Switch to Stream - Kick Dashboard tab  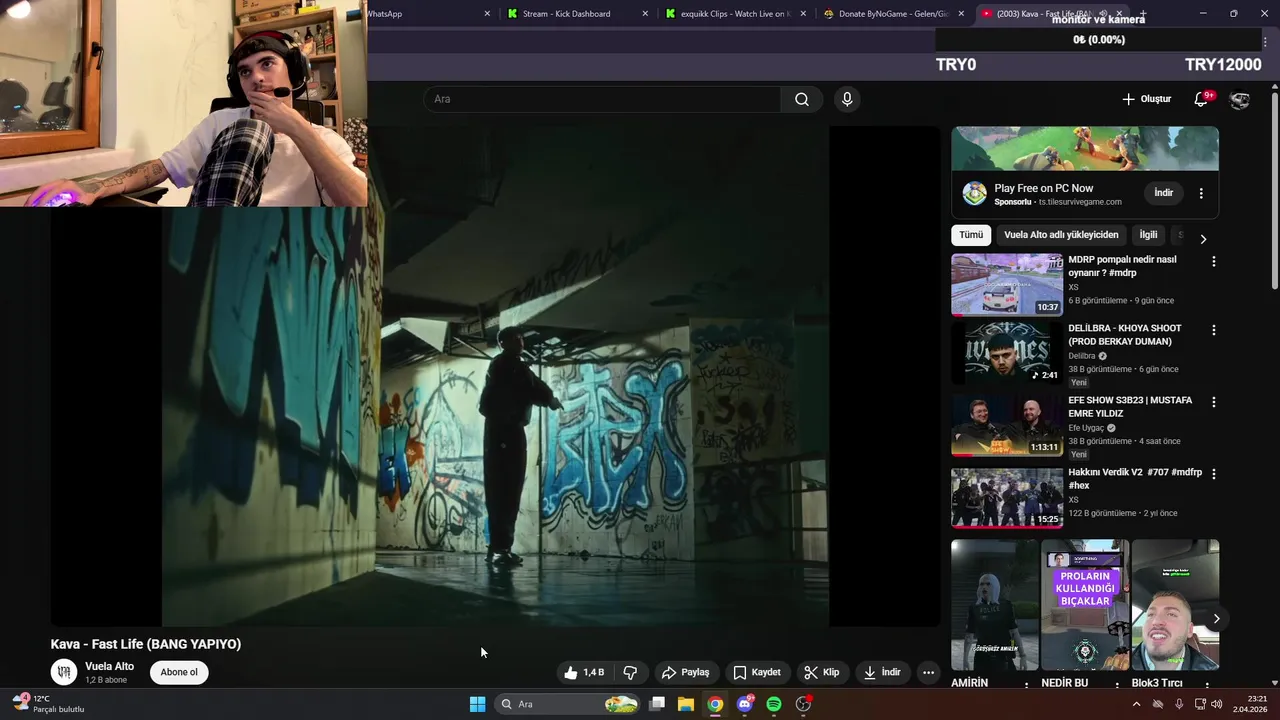pyautogui.click(x=576, y=14)
